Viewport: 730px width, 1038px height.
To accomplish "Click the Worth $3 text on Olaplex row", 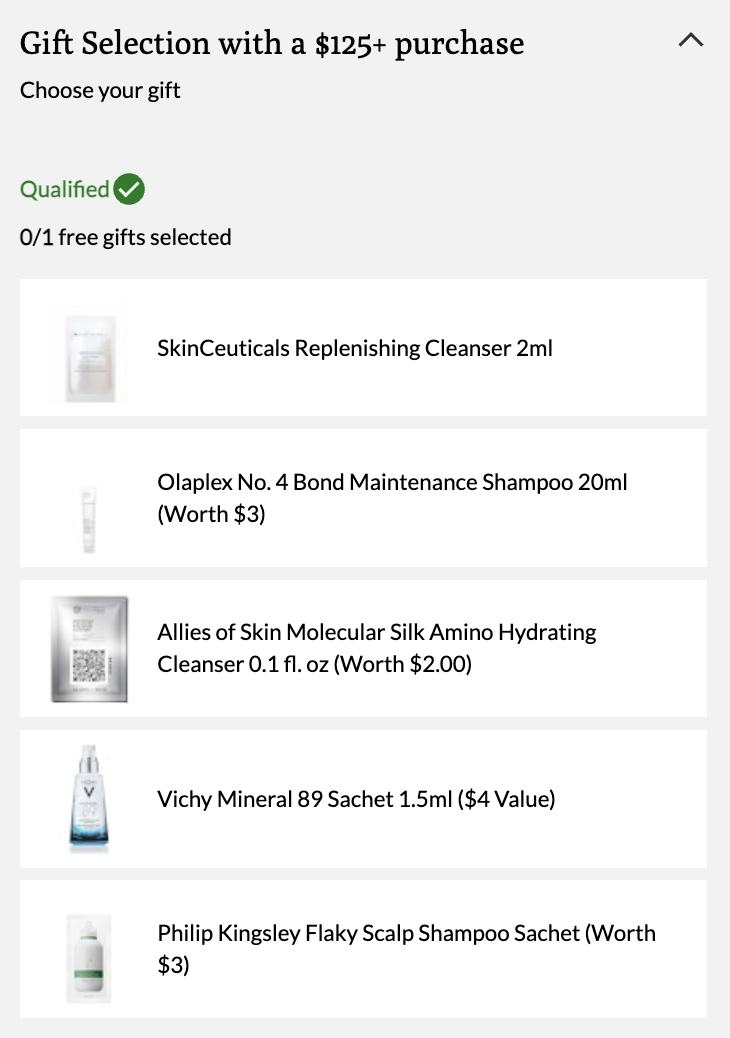I will 211,514.
